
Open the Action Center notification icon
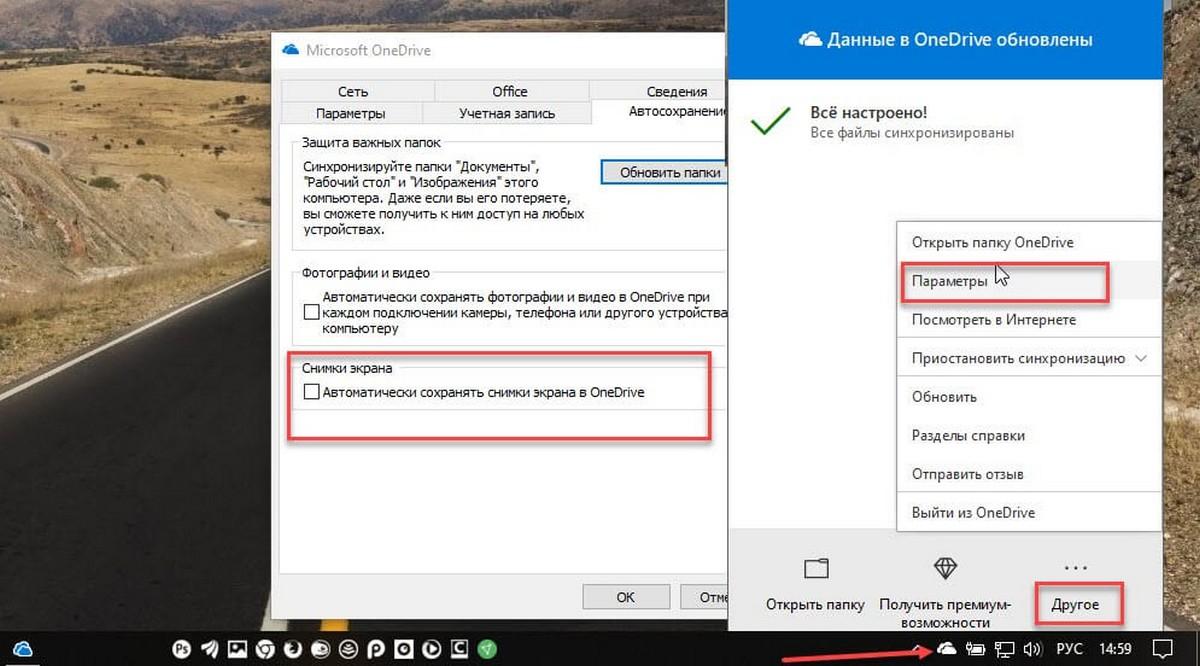click(1163, 648)
